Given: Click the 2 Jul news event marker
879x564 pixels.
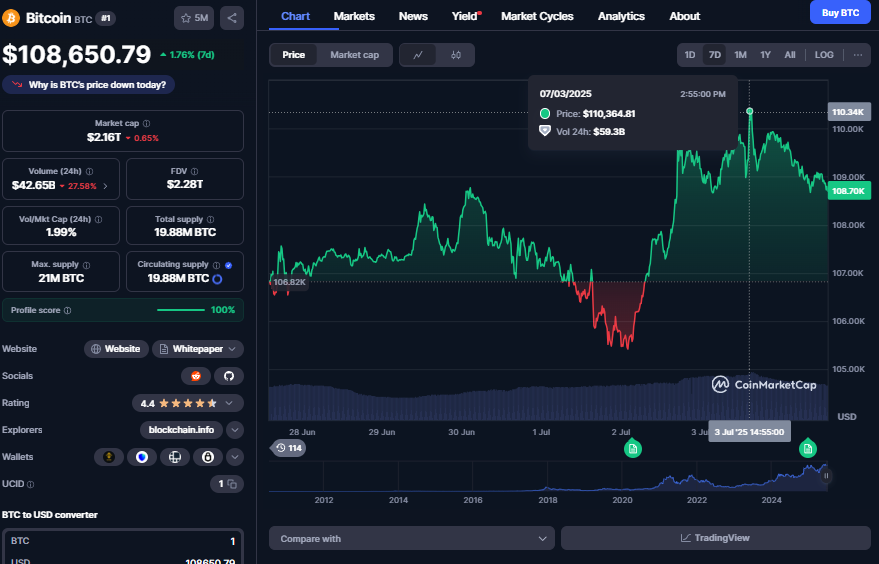Looking at the screenshot, I should click(x=633, y=449).
